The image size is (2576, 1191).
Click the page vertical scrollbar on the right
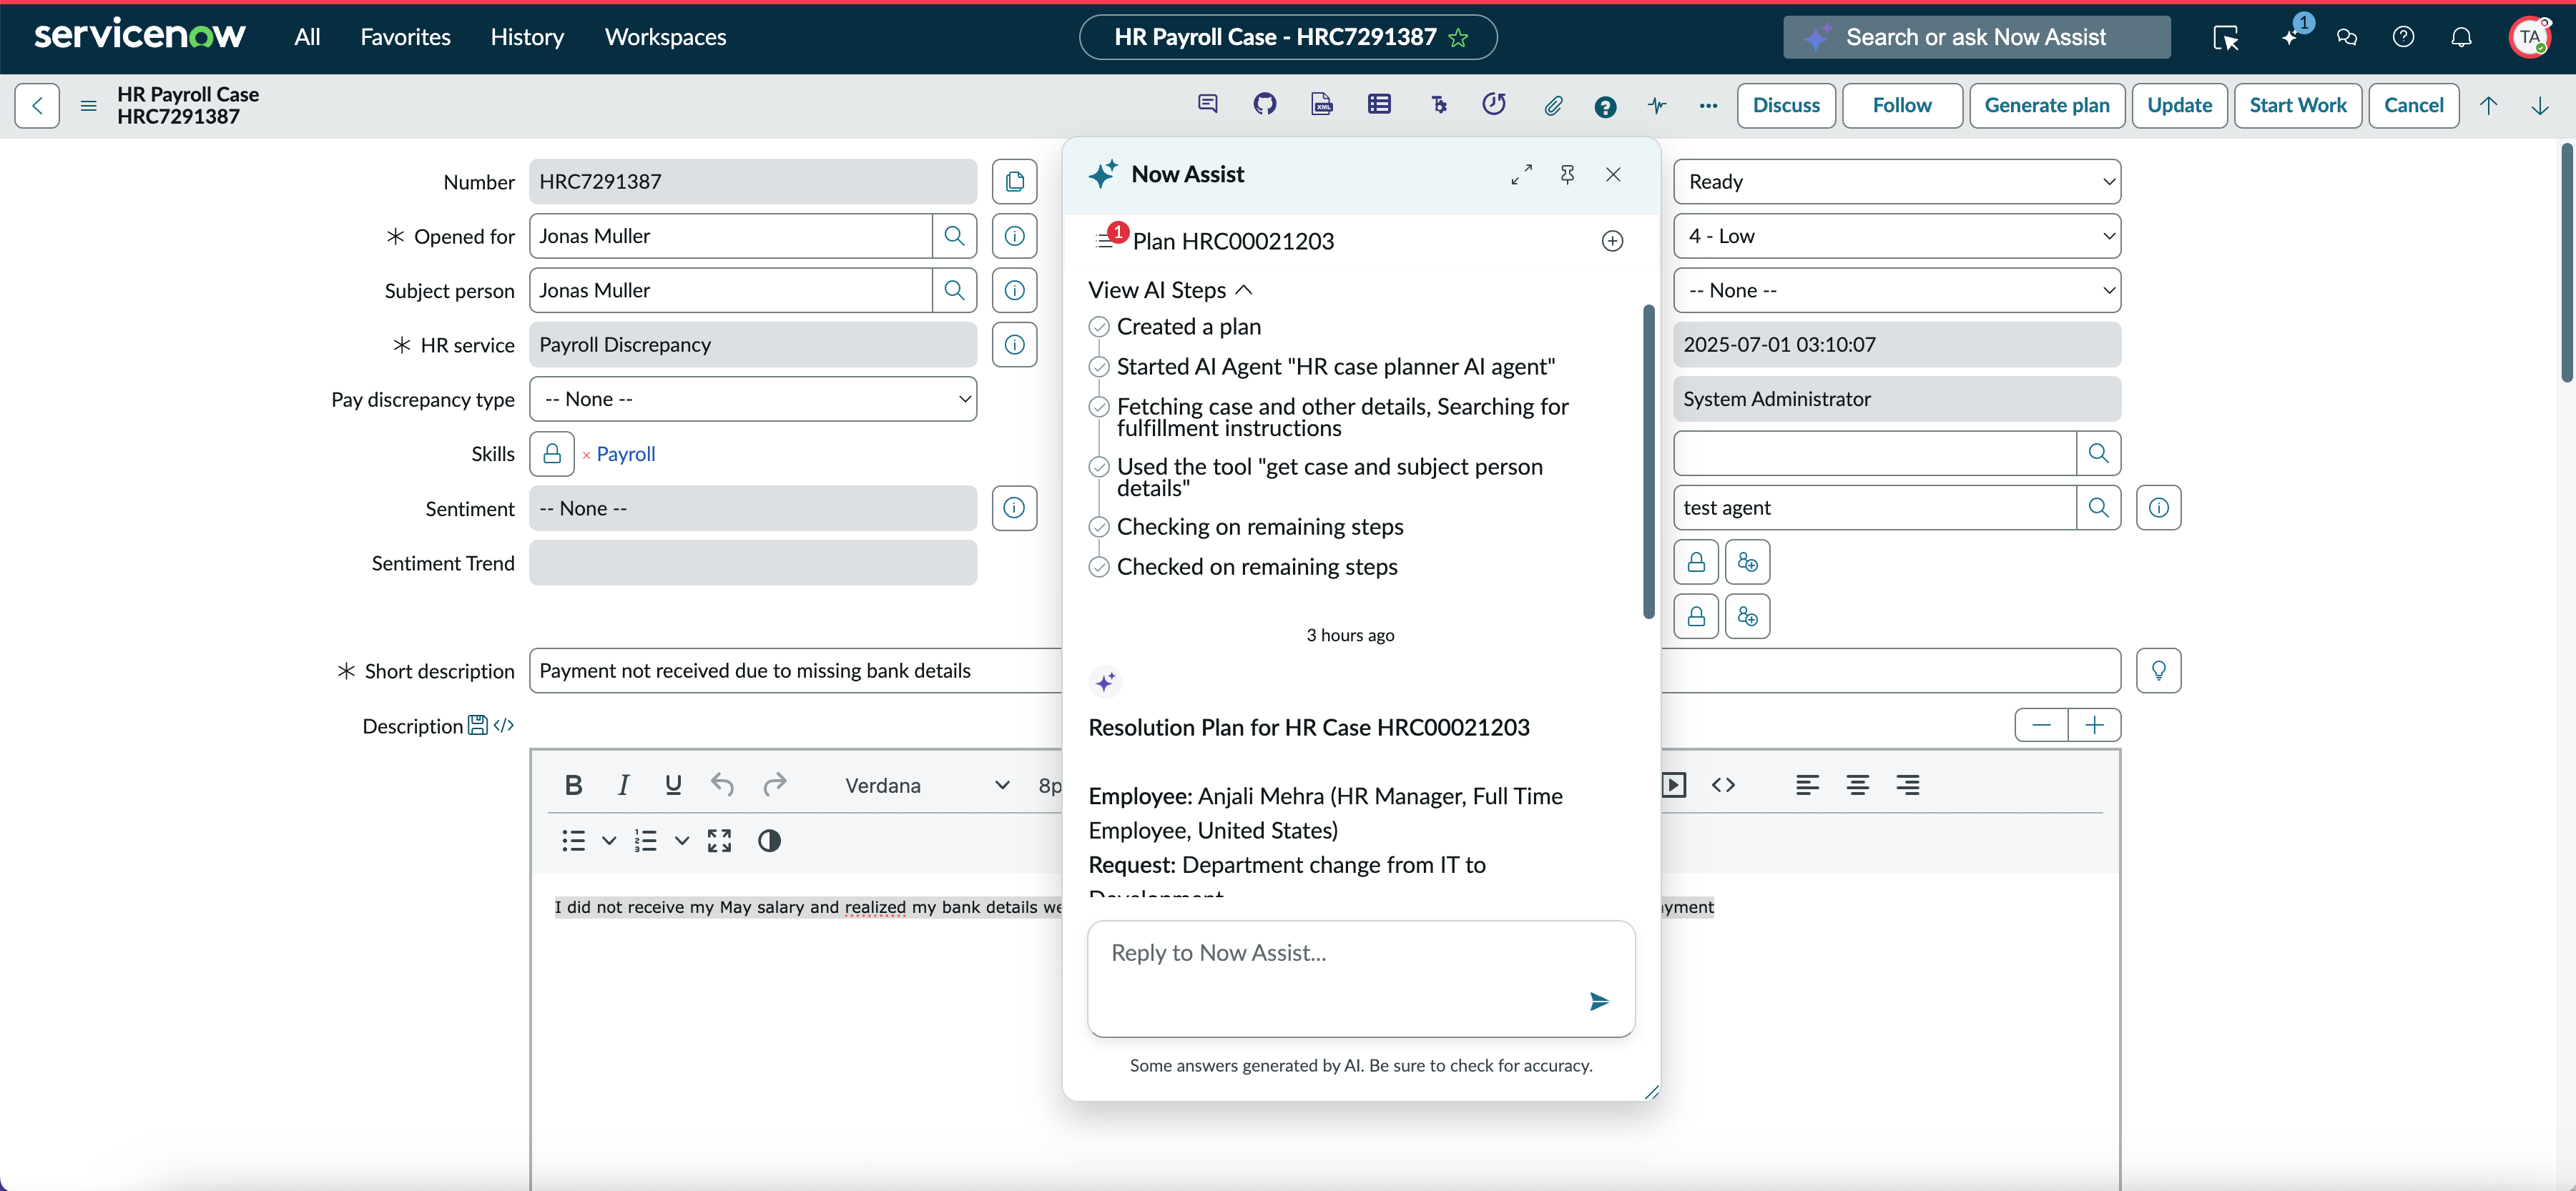2566,263
